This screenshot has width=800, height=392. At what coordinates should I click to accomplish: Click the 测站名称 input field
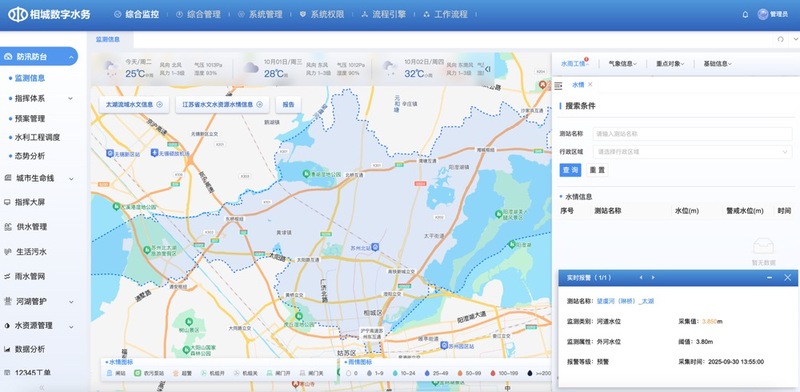pyautogui.click(x=692, y=134)
